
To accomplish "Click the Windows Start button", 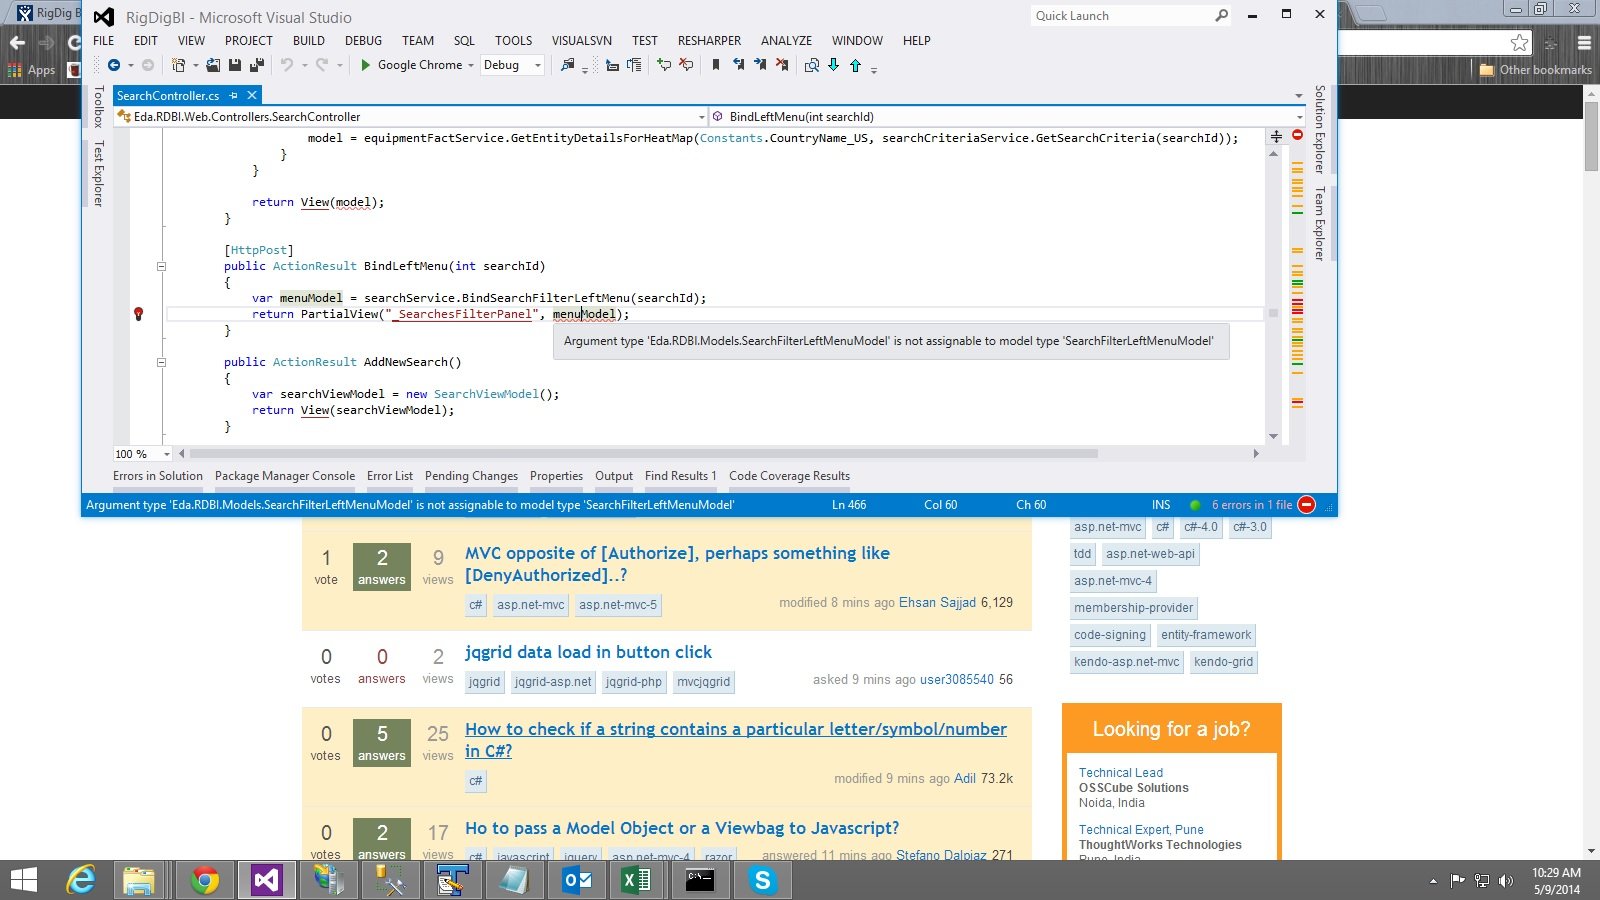I will coord(23,880).
